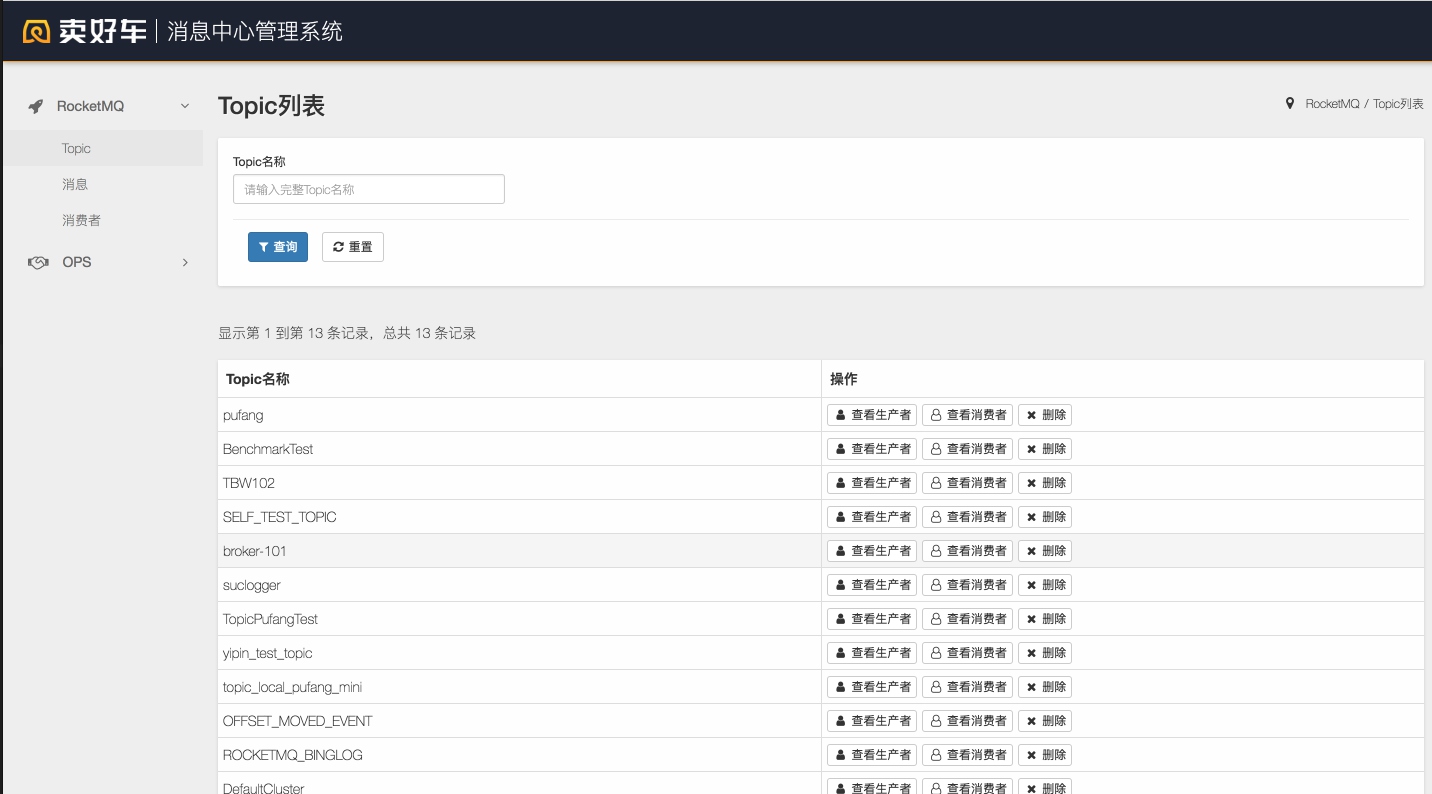Screen dimensions: 1432x794
Task: Click the broker-101 topic name cell
Action: pos(520,551)
